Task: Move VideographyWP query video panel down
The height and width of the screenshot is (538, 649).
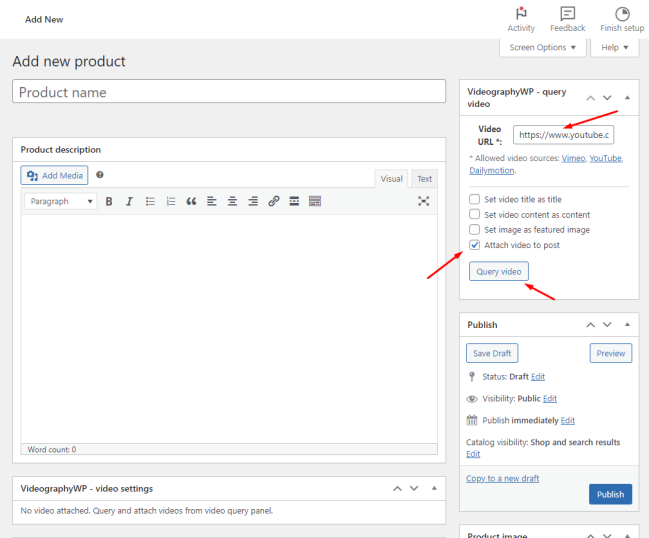Action: [607, 98]
